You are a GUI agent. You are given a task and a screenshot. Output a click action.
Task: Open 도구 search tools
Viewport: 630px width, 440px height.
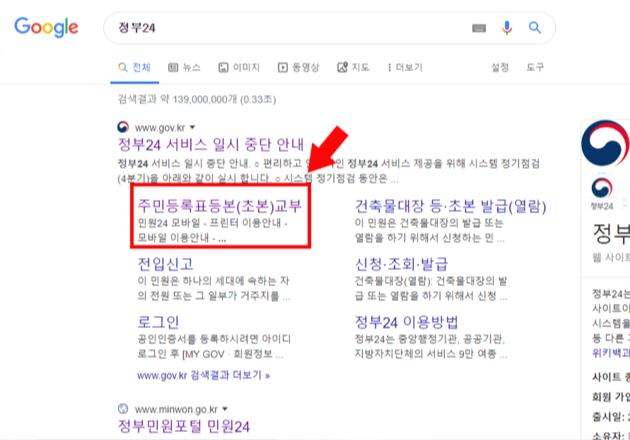[535, 68]
